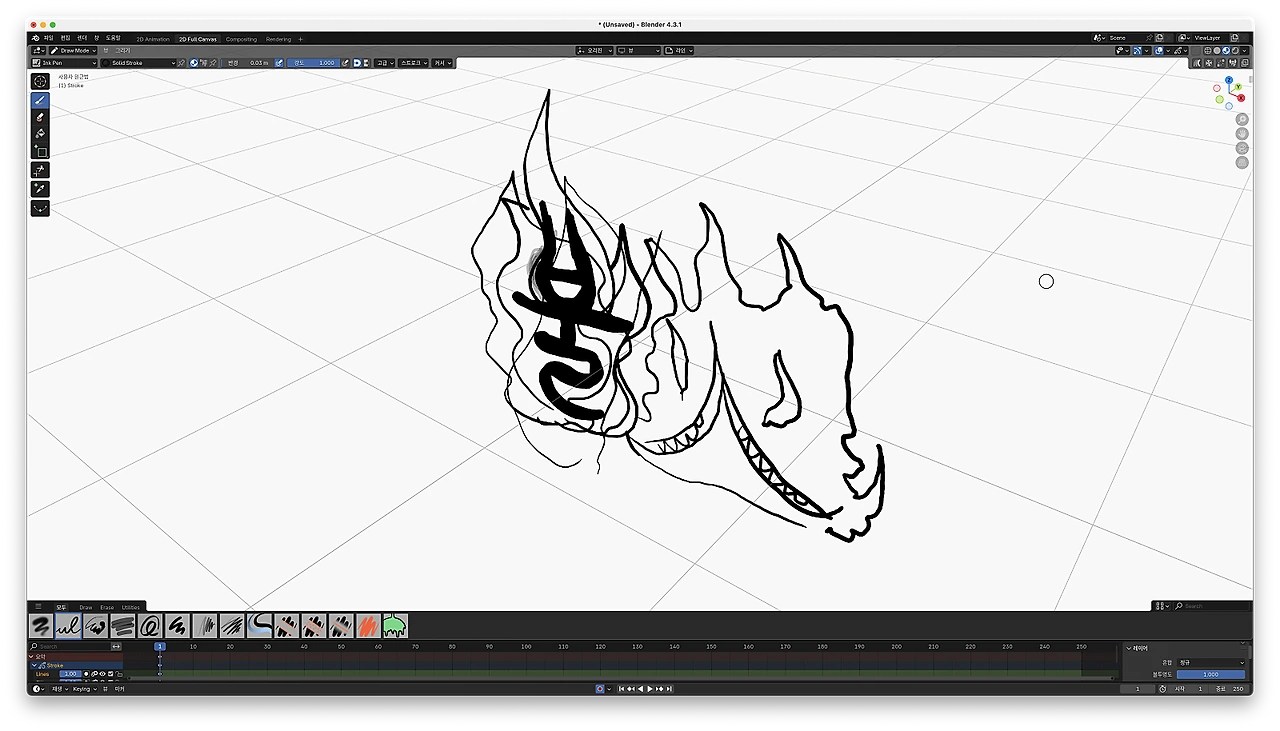The height and width of the screenshot is (731, 1280).
Task: Switch to the 2D Animation workspace tab
Action: [153, 39]
